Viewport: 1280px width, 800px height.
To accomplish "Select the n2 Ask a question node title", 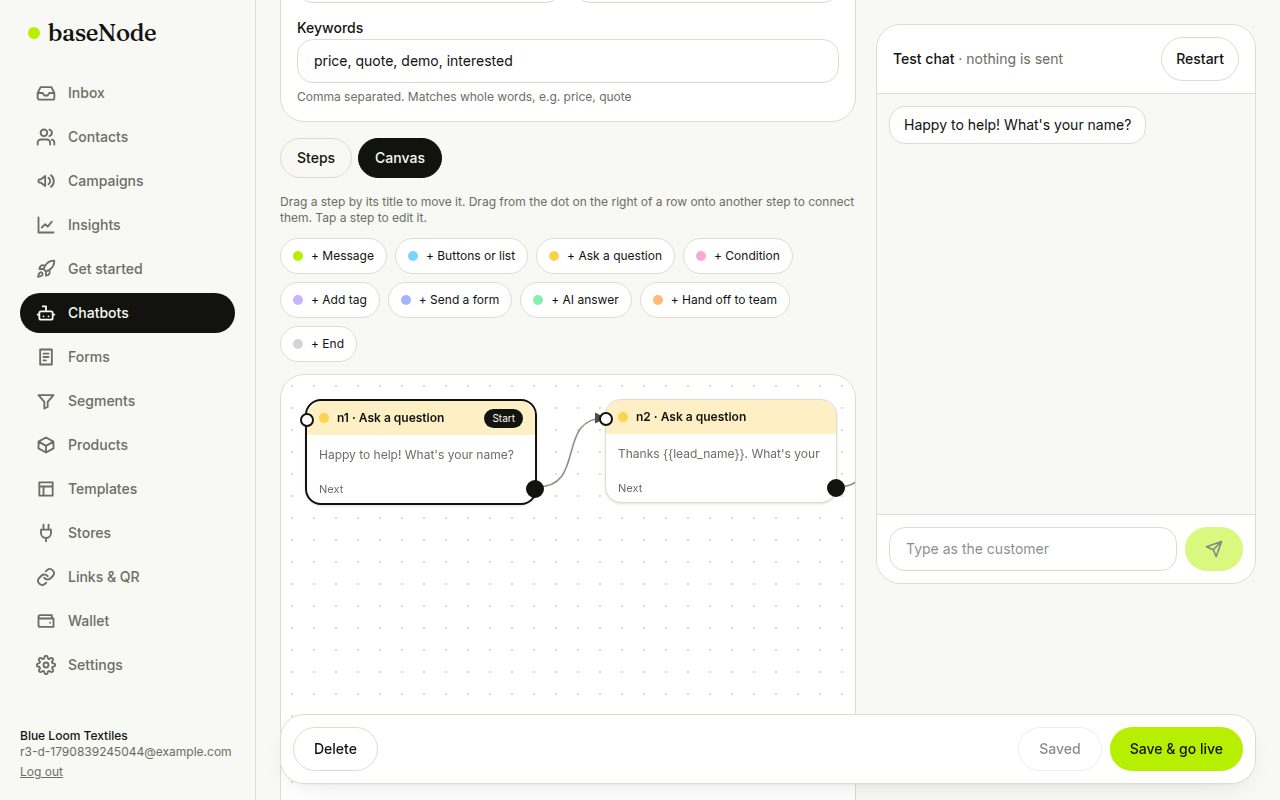I will (x=691, y=417).
